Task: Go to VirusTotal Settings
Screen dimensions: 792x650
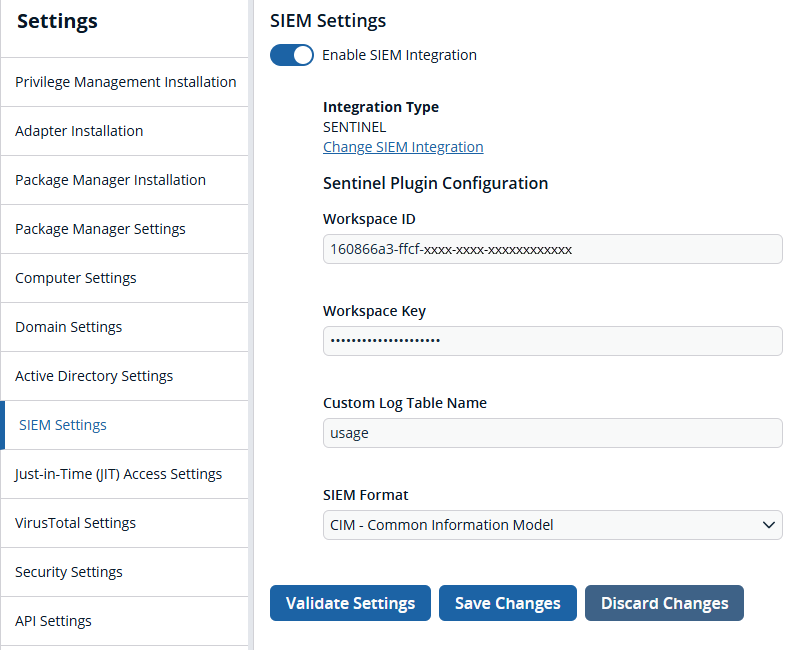Action: [x=125, y=523]
